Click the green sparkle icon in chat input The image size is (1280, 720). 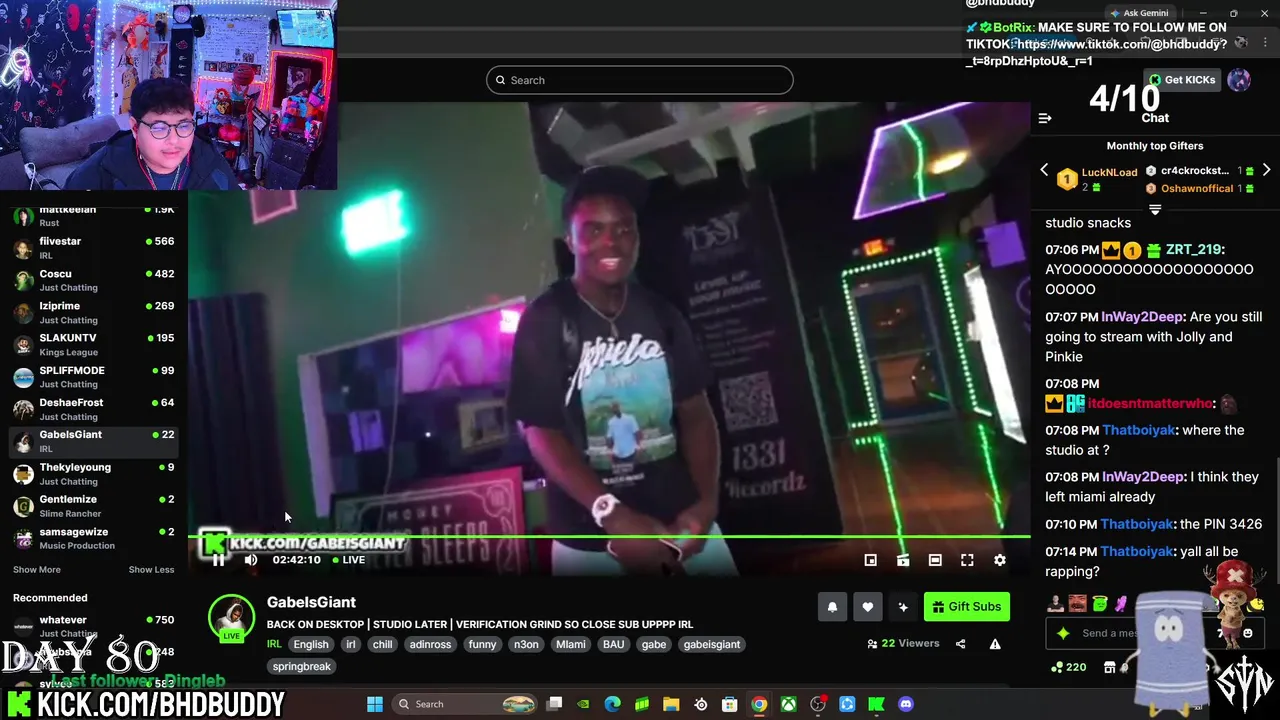pos(1063,633)
